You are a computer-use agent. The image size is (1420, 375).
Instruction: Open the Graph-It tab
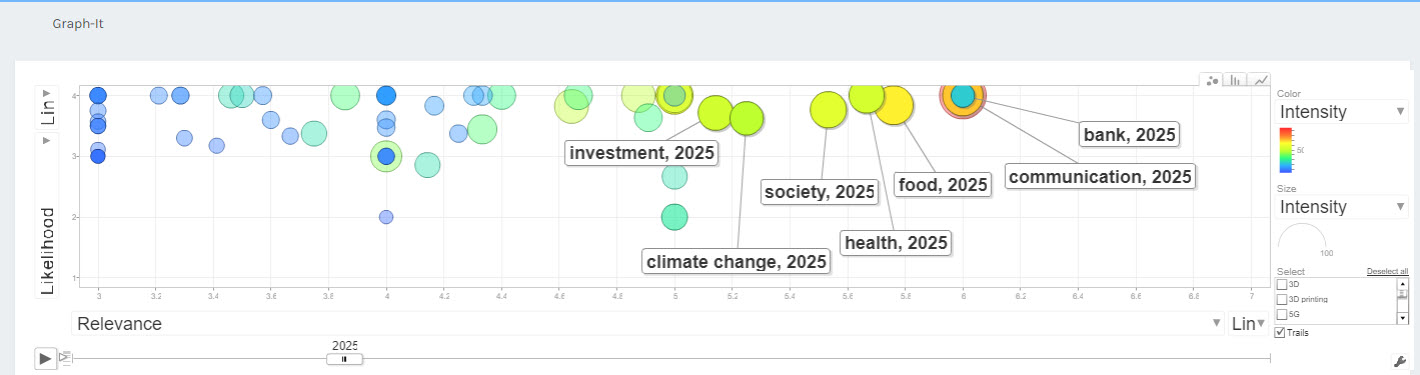78,23
